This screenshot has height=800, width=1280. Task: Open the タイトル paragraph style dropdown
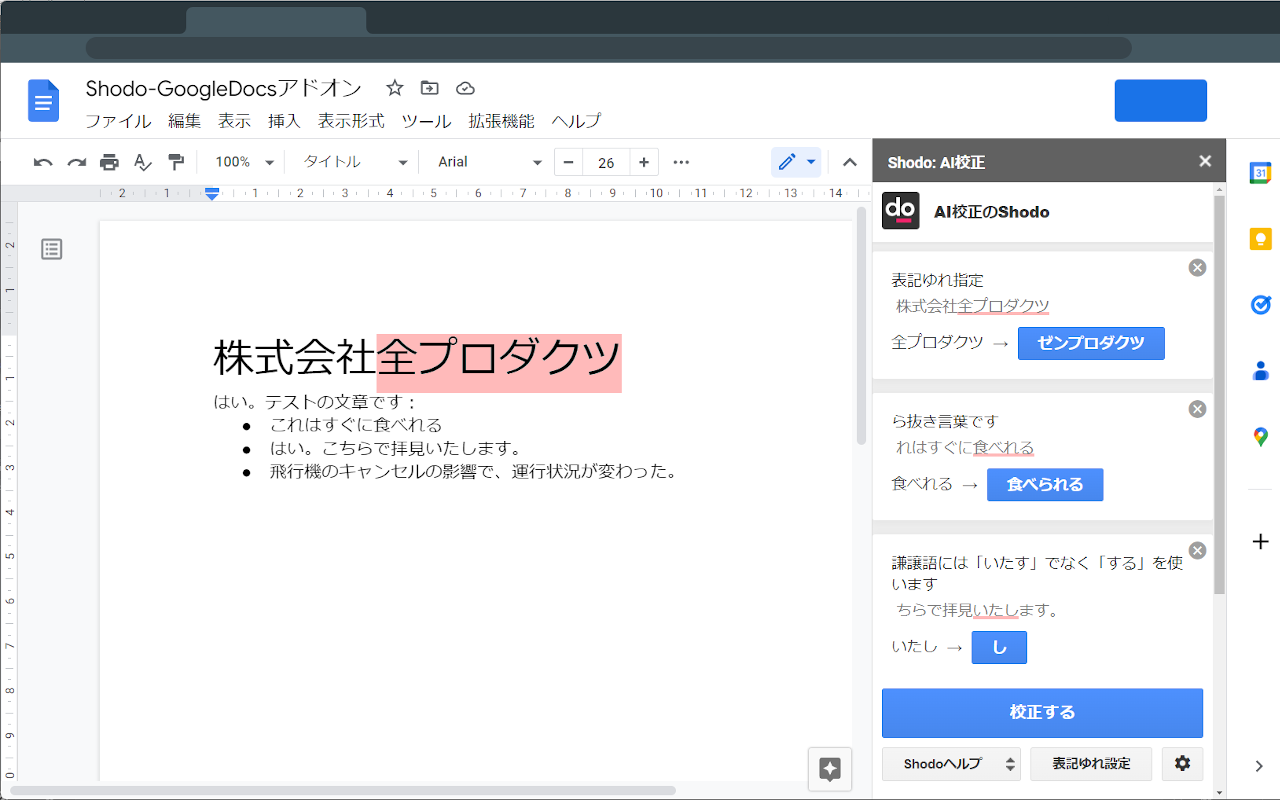click(354, 162)
